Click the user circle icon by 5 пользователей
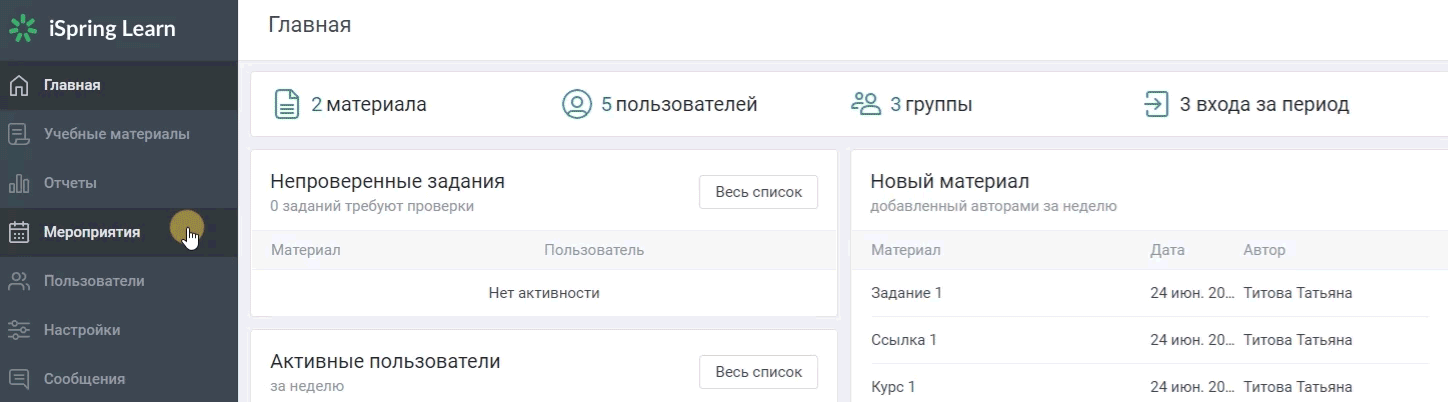The width and height of the screenshot is (1448, 402). (576, 104)
